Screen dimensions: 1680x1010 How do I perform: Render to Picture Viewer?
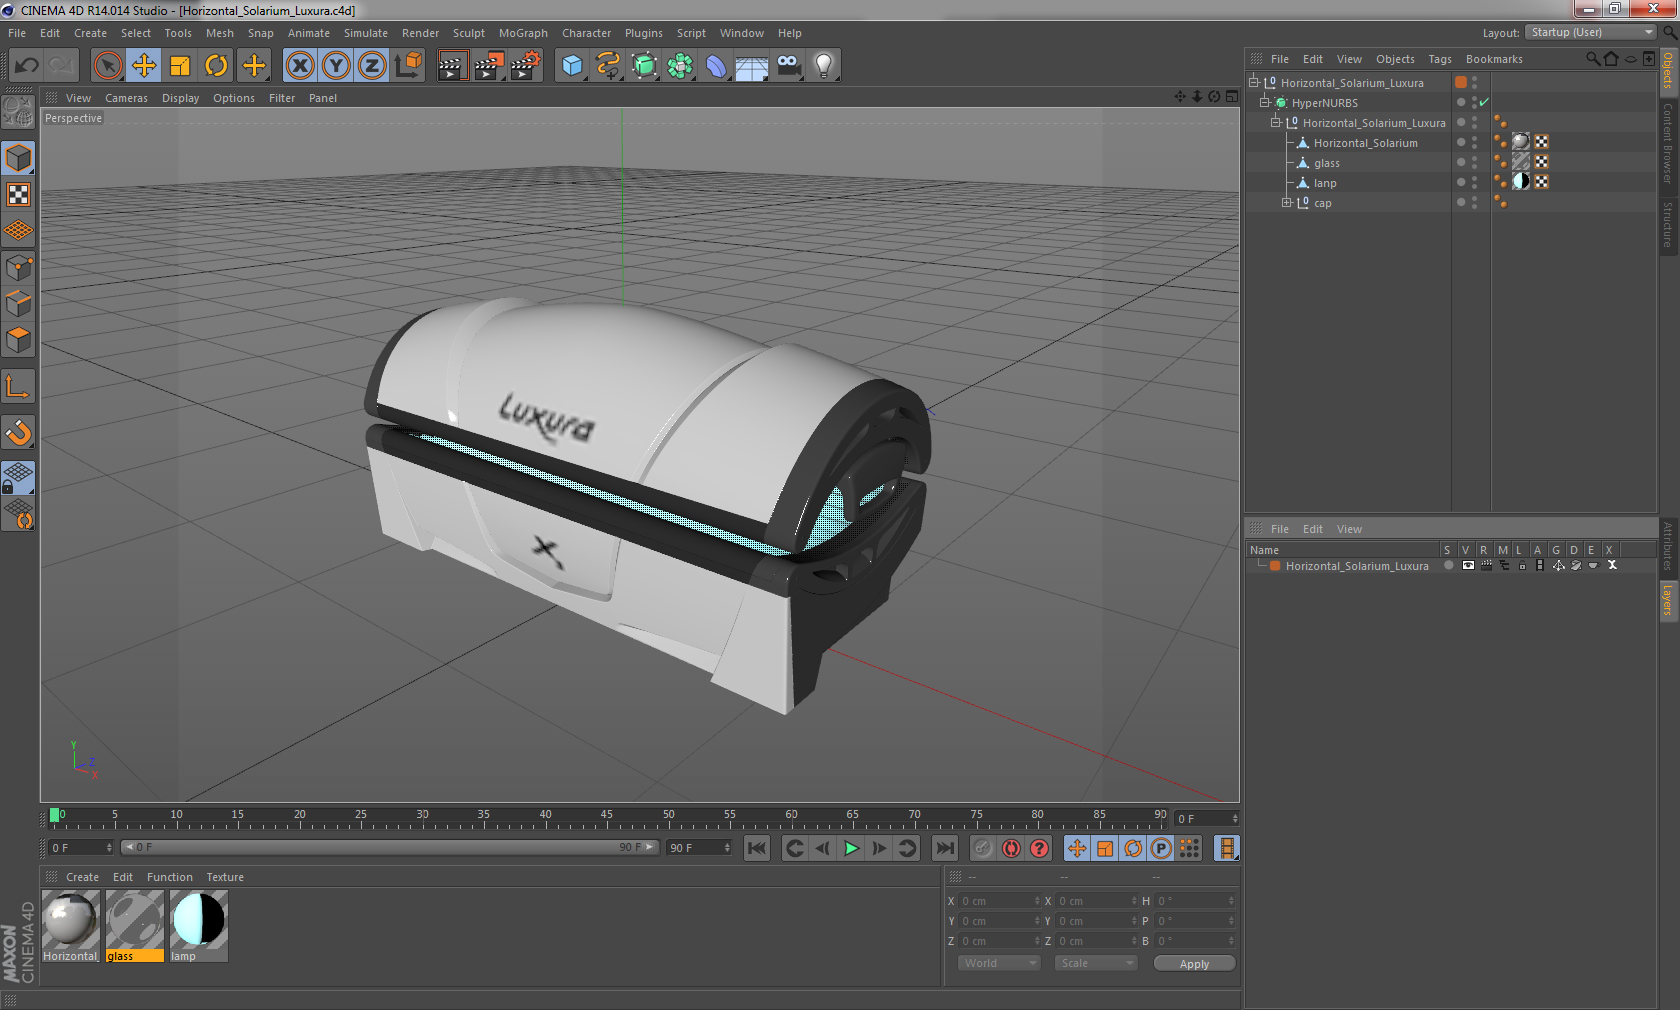click(x=489, y=66)
